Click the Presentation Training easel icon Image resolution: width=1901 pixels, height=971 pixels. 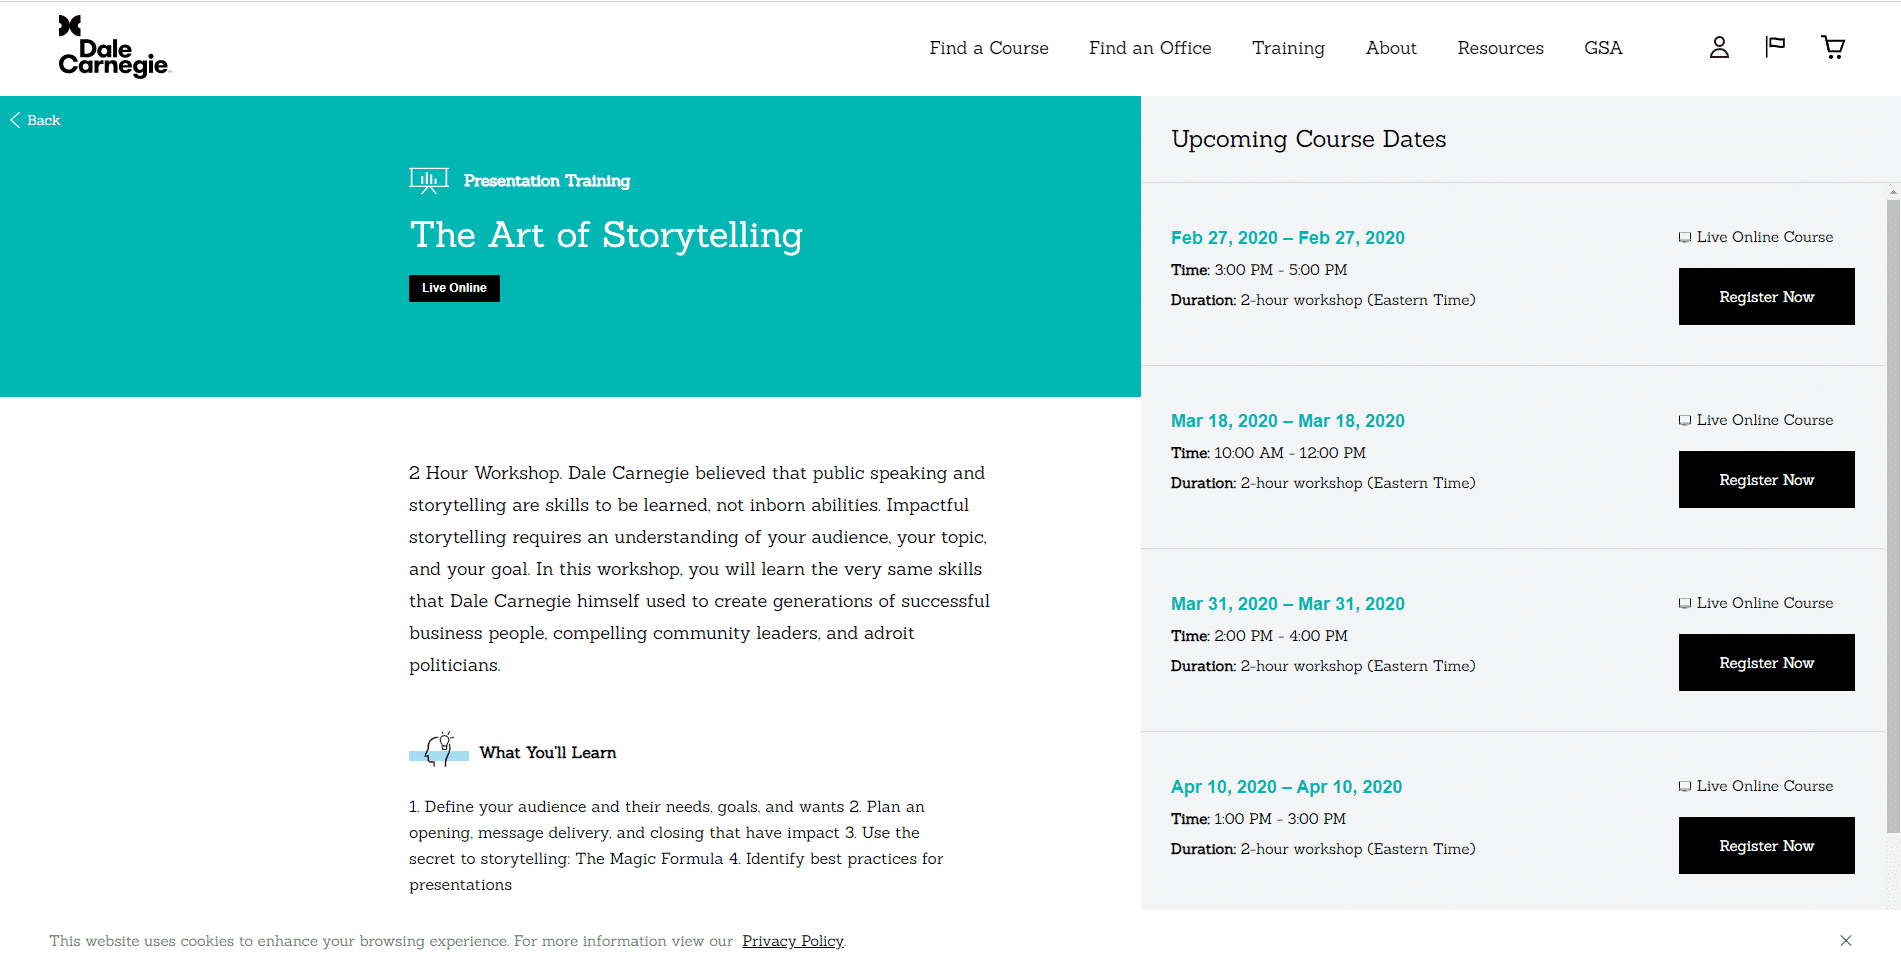tap(429, 181)
